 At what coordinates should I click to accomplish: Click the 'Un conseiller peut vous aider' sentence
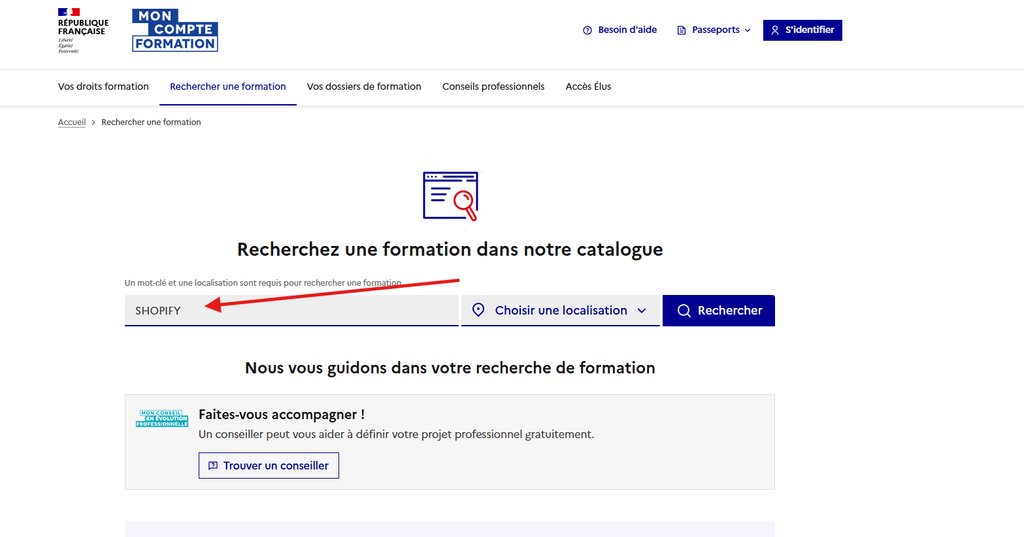[396, 434]
